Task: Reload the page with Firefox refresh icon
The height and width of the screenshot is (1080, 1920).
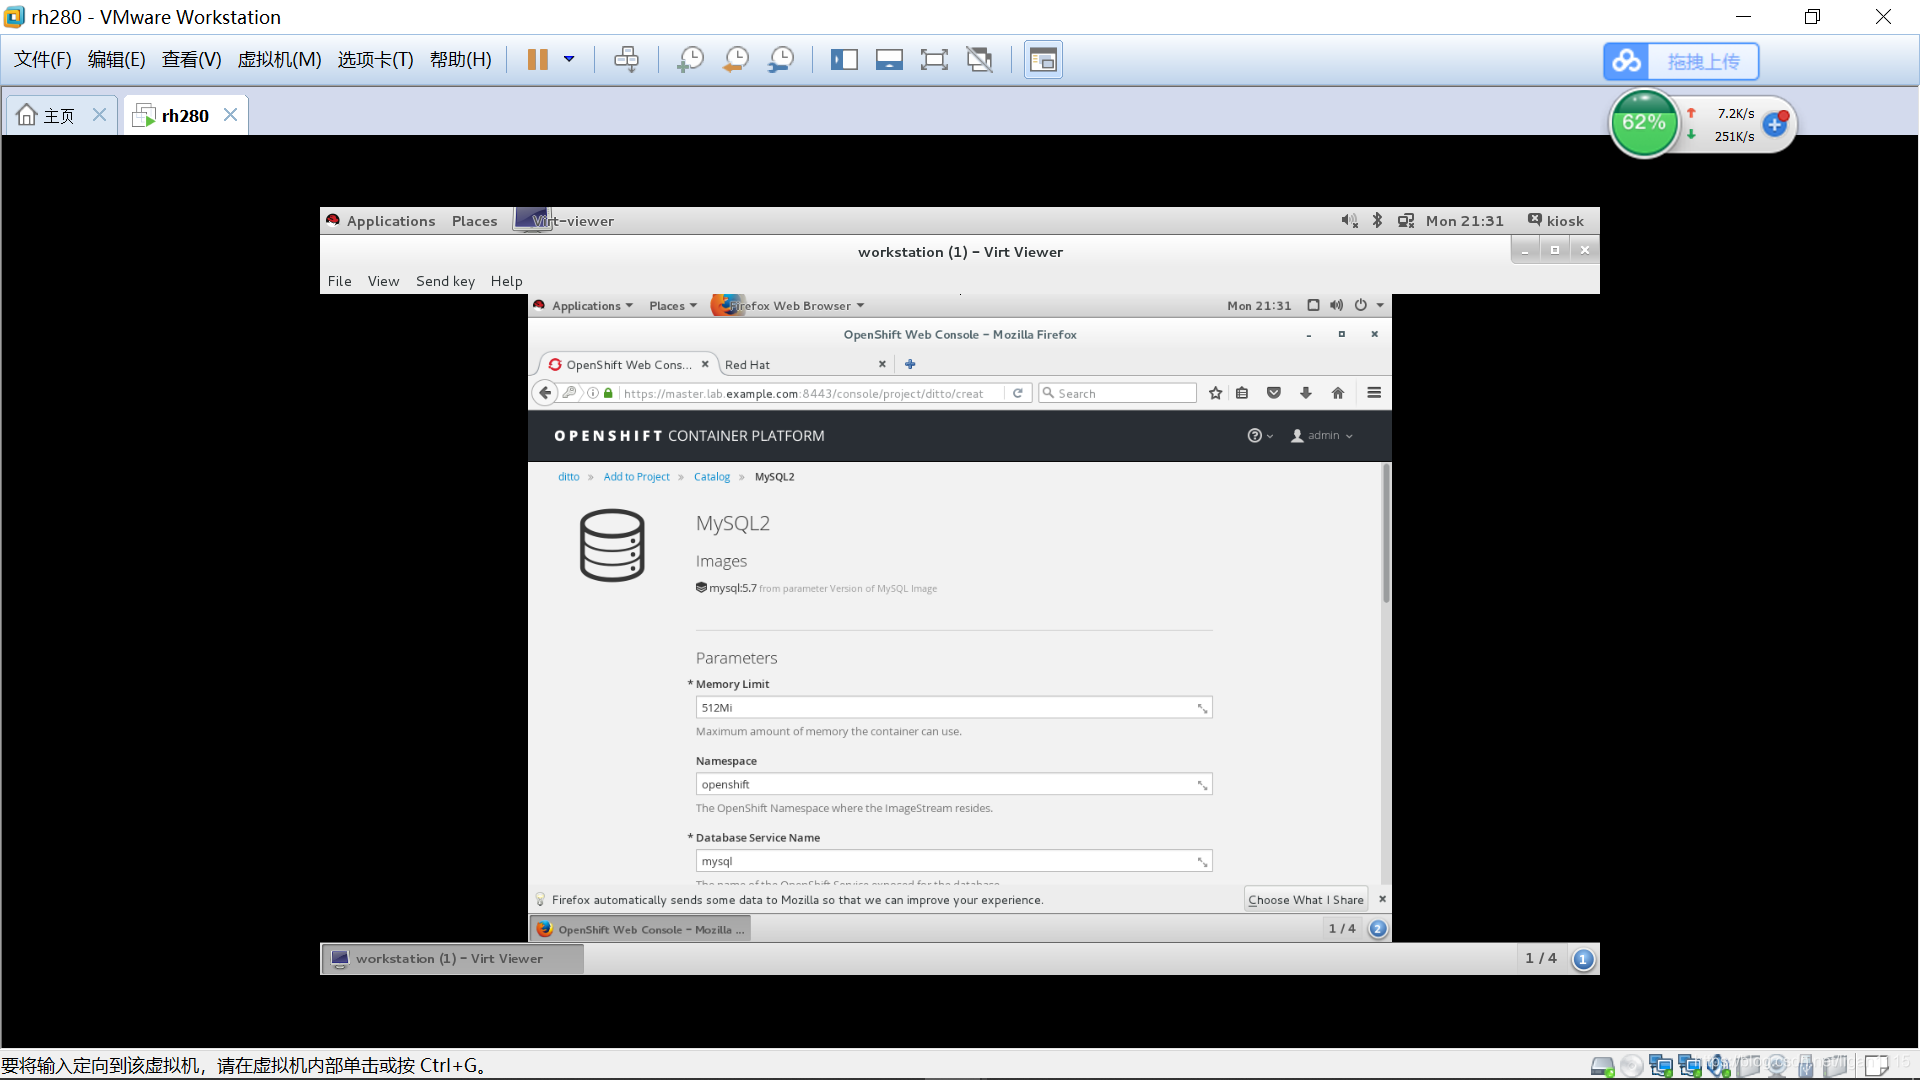Action: click(x=1018, y=393)
